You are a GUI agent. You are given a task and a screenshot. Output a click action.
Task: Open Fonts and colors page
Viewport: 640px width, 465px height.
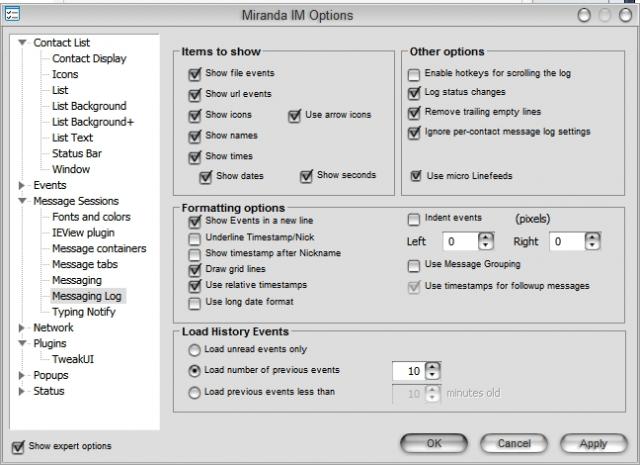coord(91,217)
